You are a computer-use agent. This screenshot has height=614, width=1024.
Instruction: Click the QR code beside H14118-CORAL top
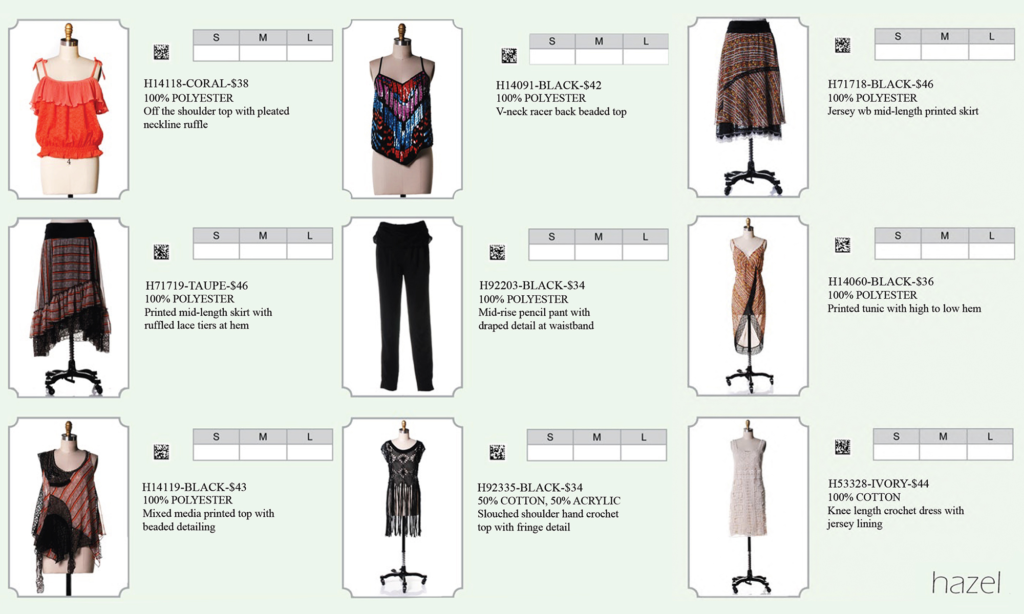[161, 52]
